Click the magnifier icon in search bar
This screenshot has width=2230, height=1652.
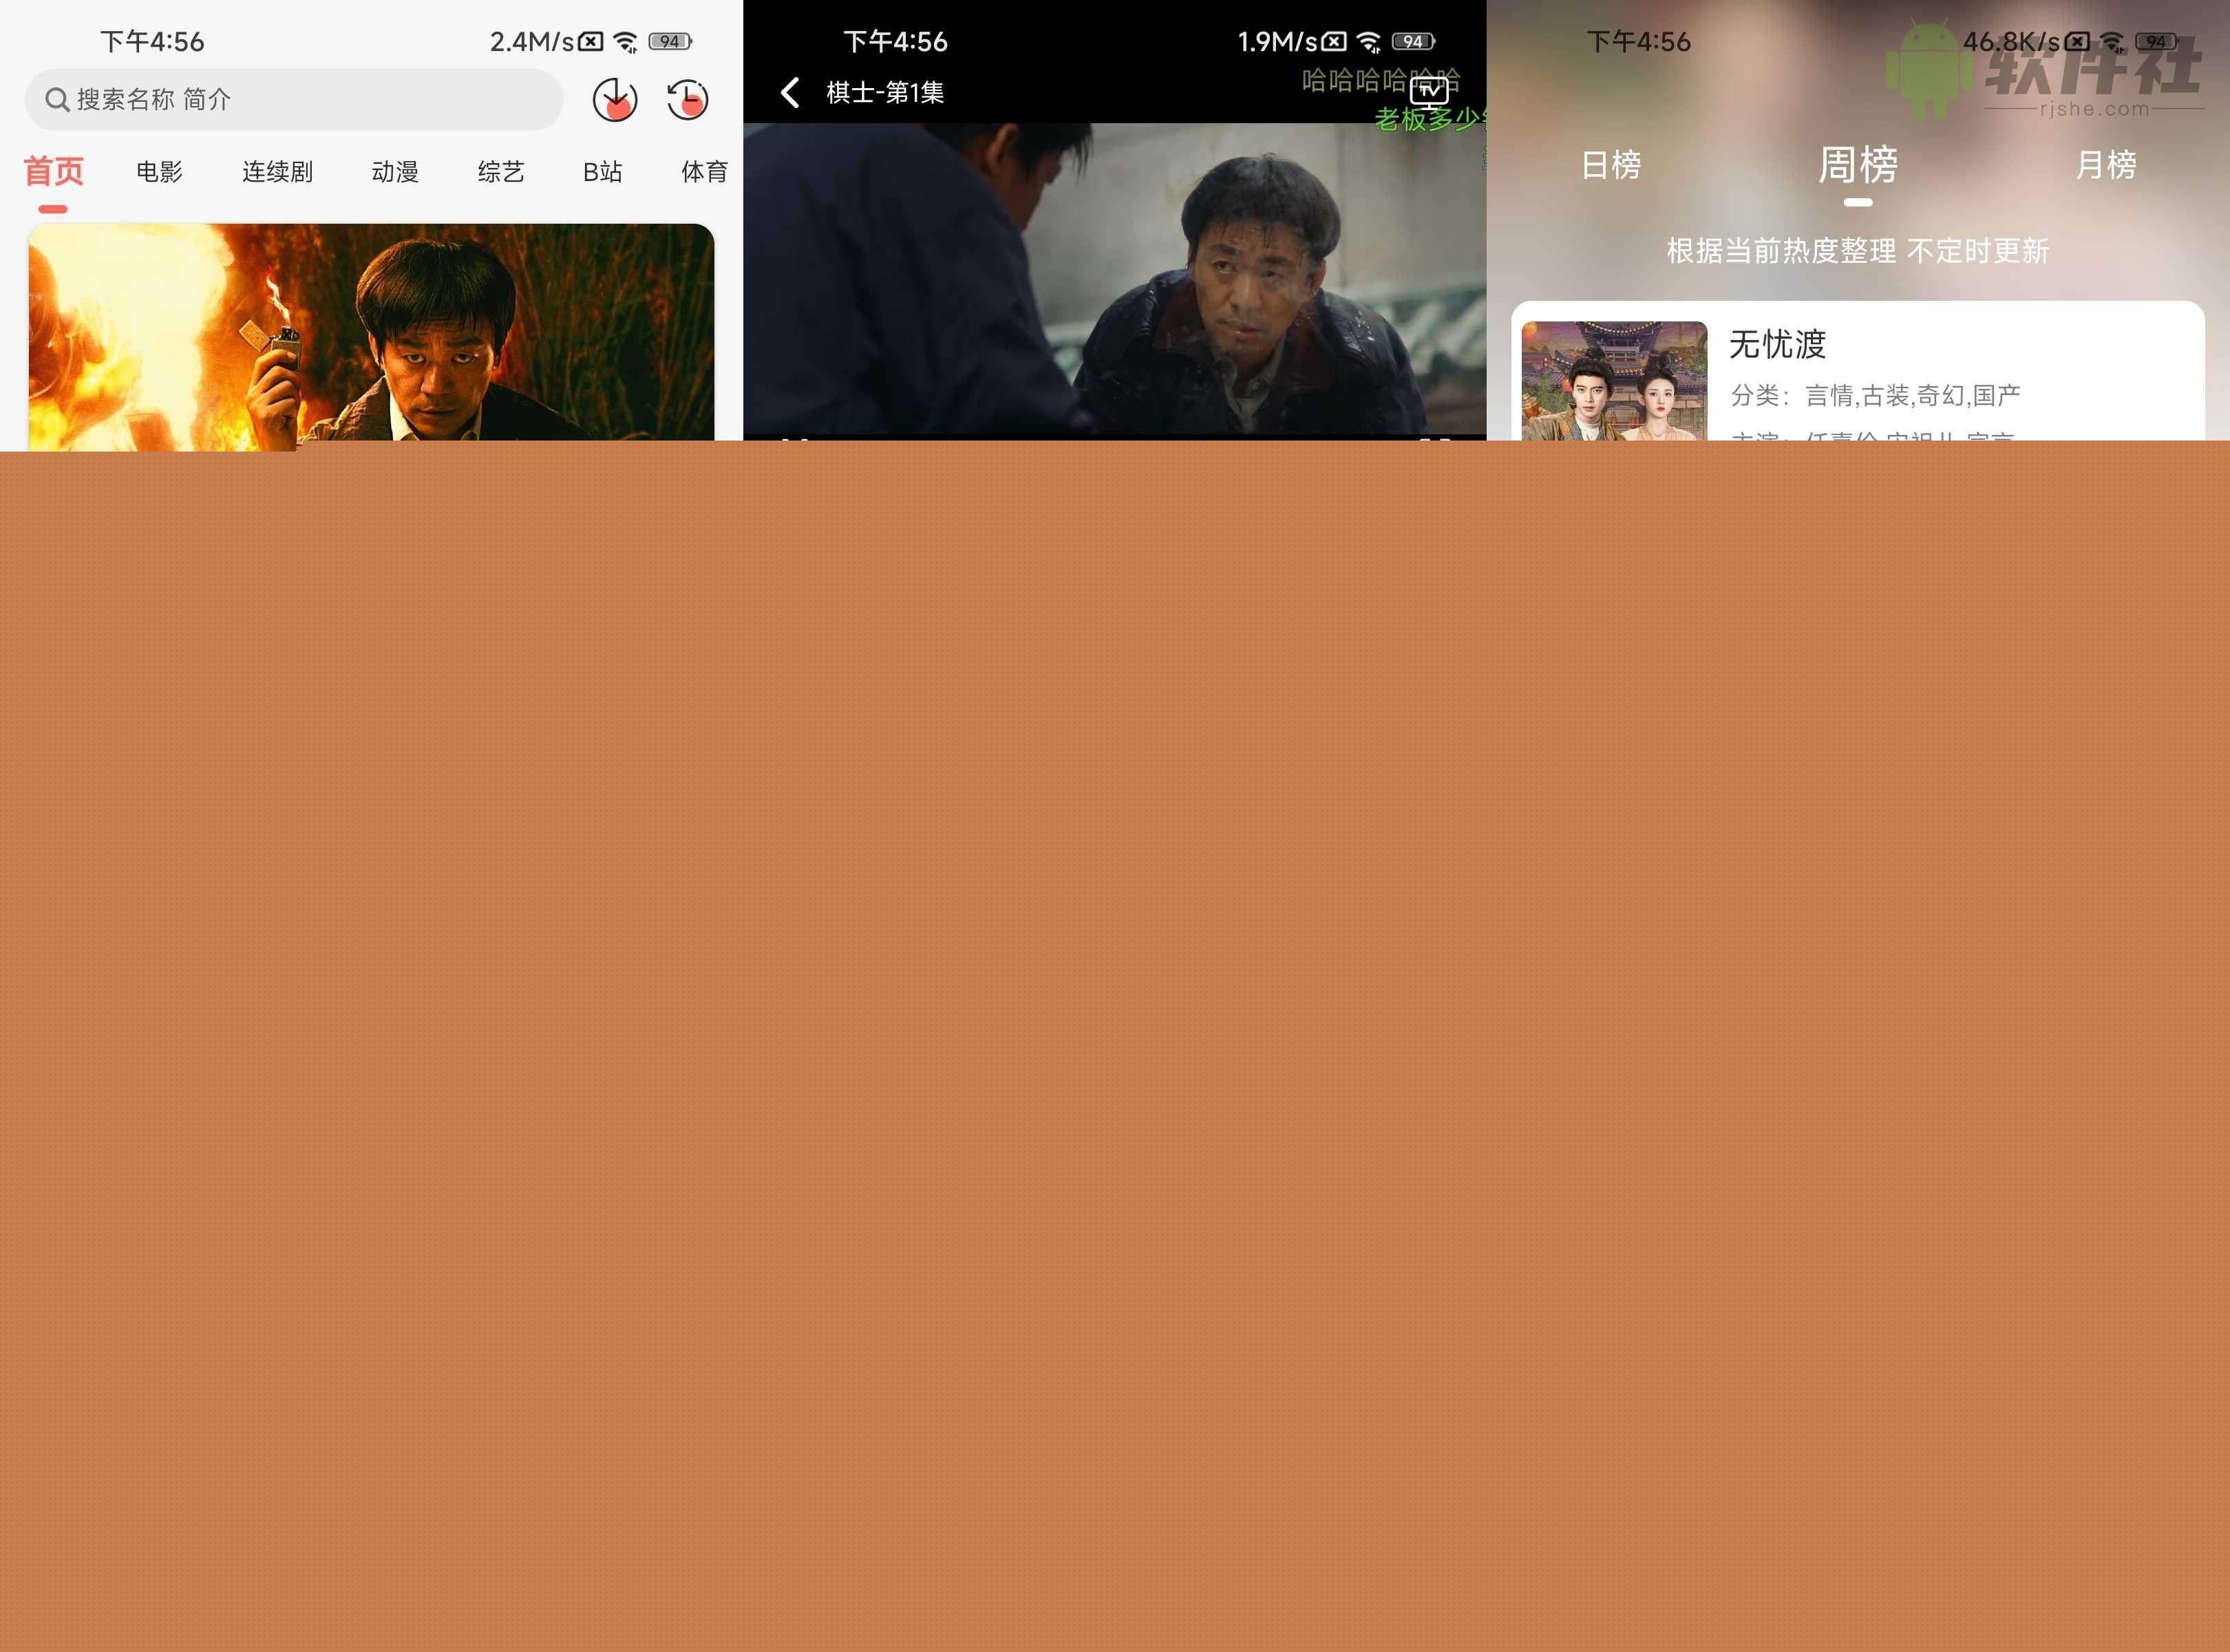point(57,99)
